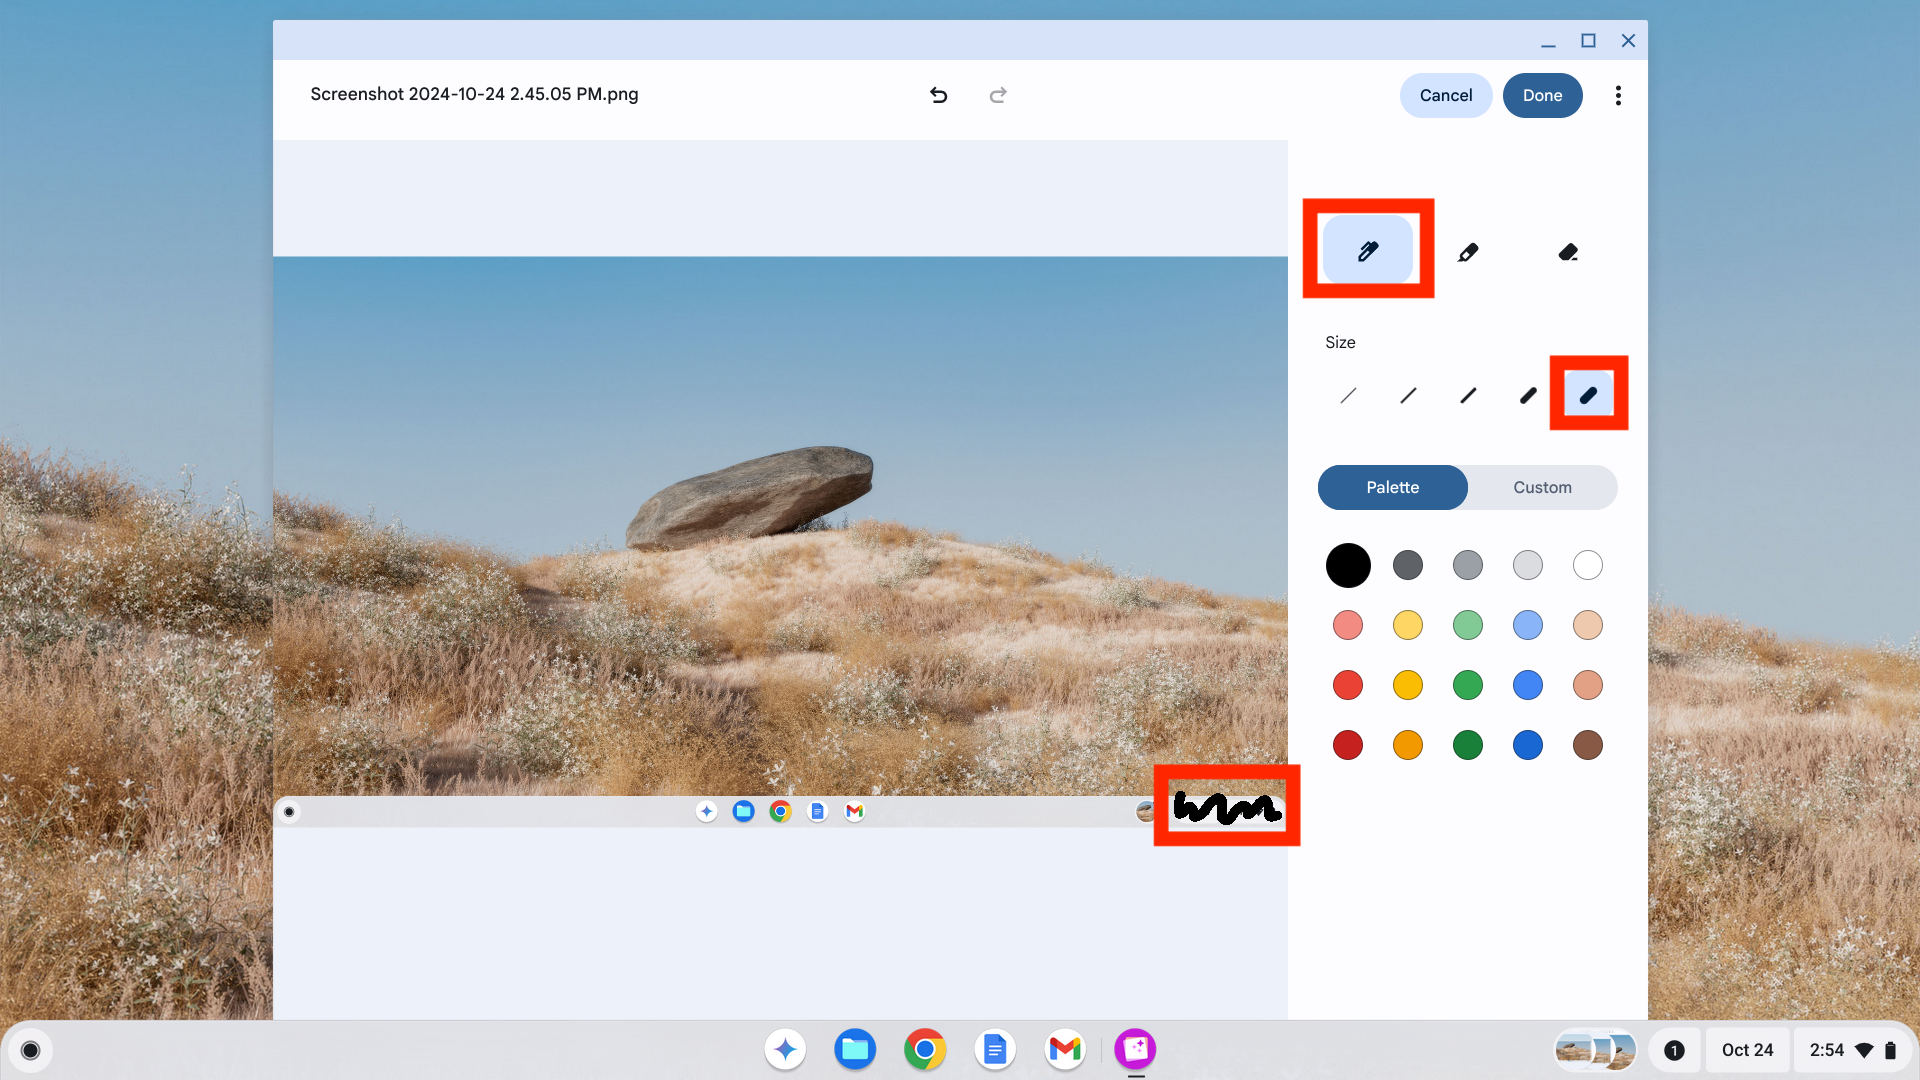Pick the dark green swatch
This screenshot has height=1080, width=1920.
(1468, 745)
